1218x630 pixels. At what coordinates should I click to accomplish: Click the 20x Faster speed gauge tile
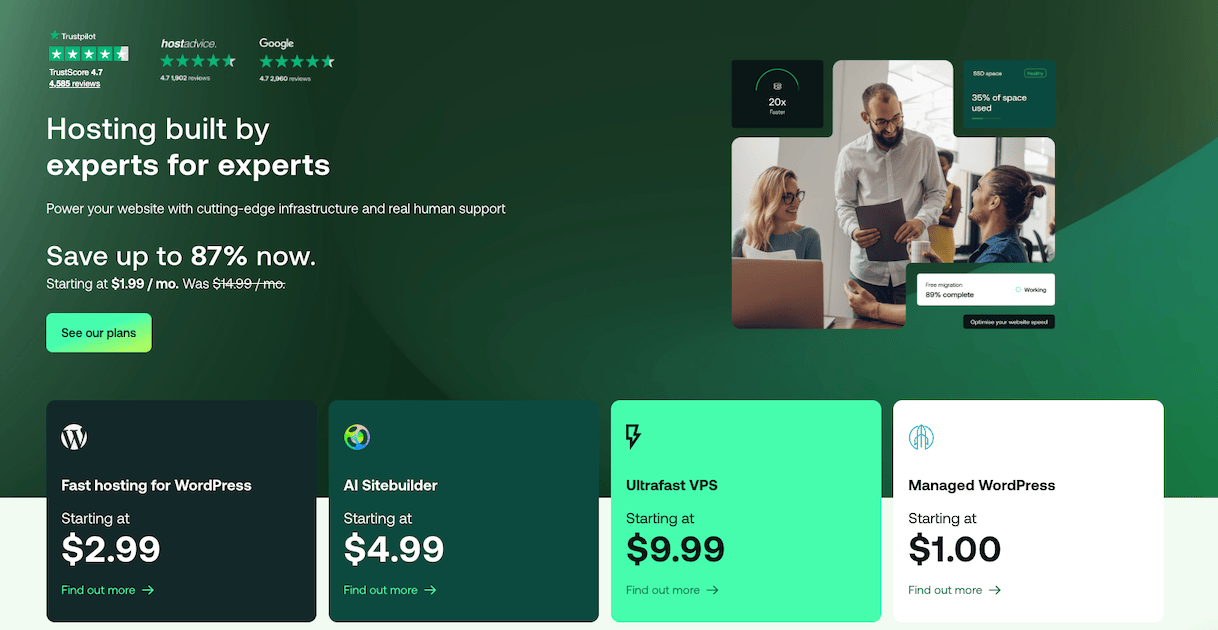point(777,94)
